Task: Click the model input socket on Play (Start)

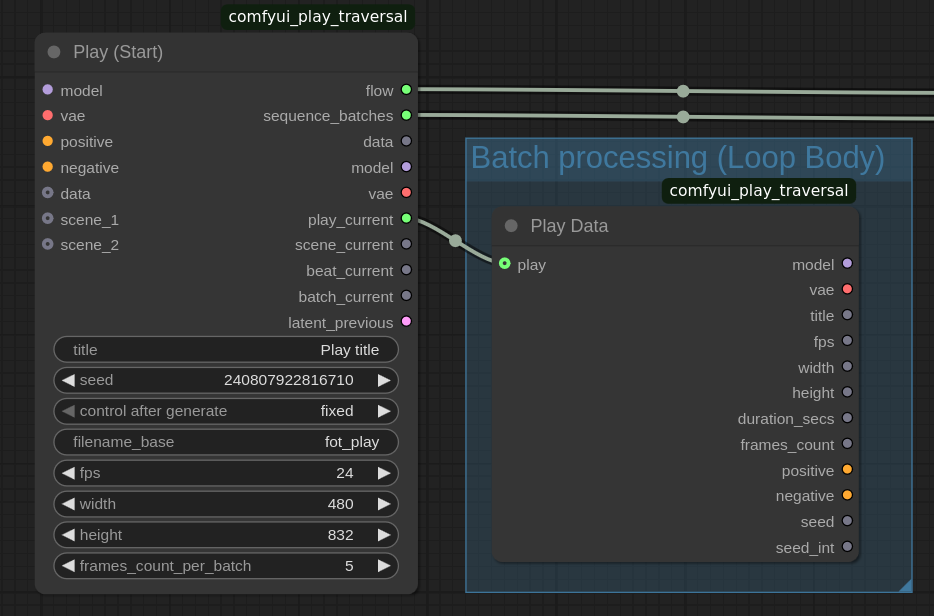Action: click(x=48, y=90)
